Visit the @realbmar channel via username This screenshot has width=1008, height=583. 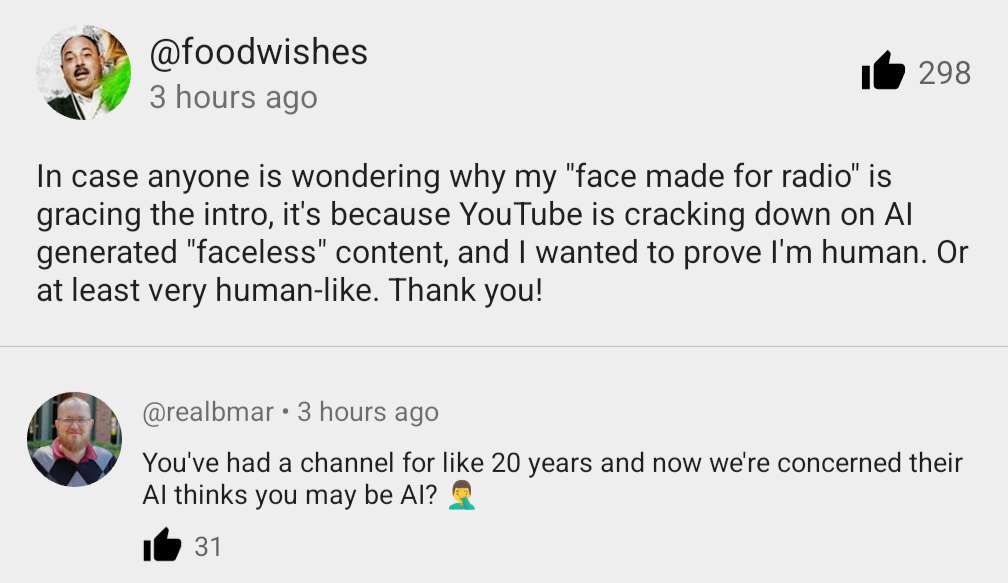coord(208,412)
